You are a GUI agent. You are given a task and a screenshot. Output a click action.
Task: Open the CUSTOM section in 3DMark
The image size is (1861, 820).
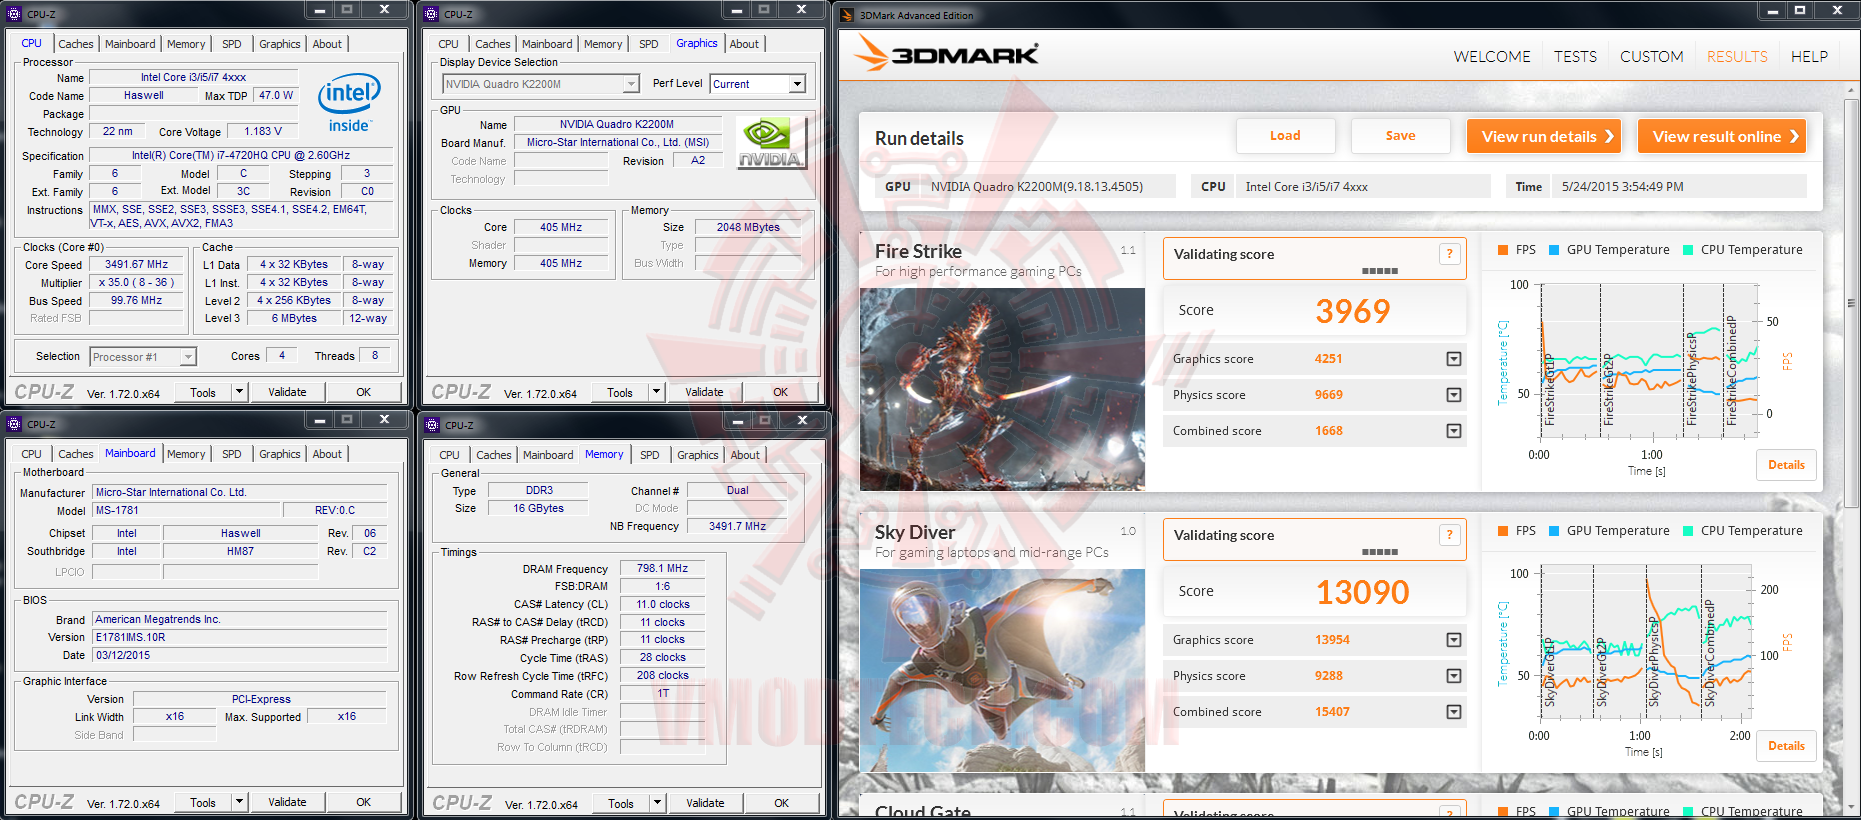(x=1652, y=57)
